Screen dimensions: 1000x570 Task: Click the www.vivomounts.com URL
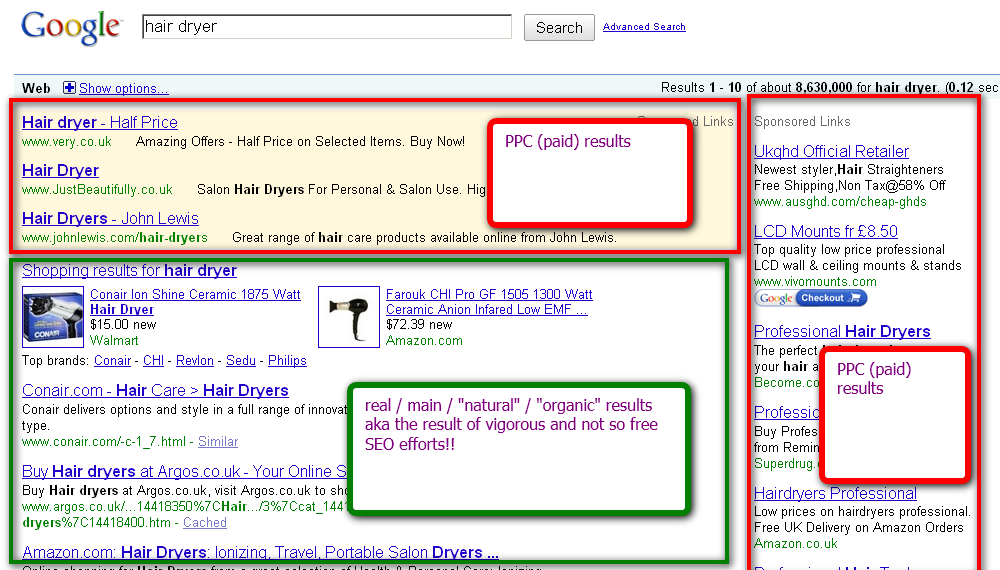pyautogui.click(x=815, y=282)
